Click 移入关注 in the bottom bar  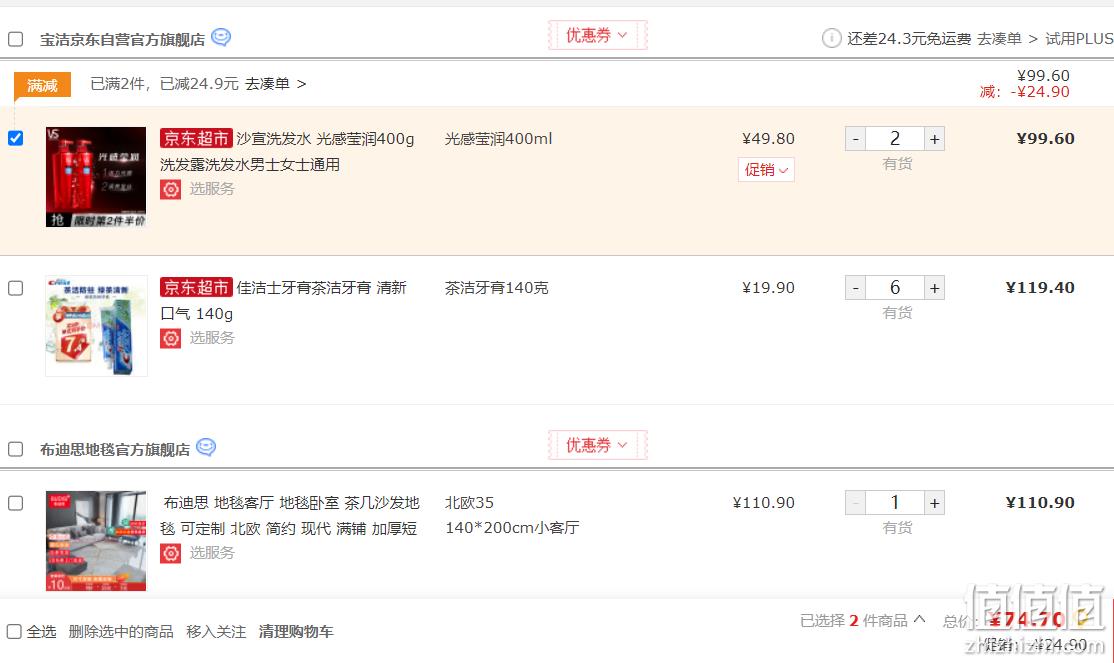pyautogui.click(x=216, y=632)
